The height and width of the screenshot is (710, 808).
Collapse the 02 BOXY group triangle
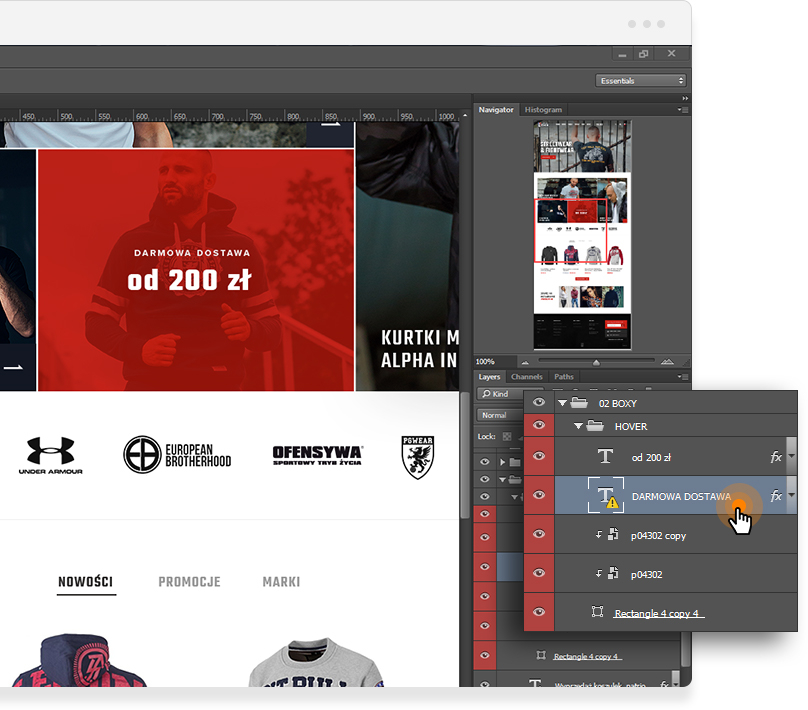pyautogui.click(x=562, y=403)
